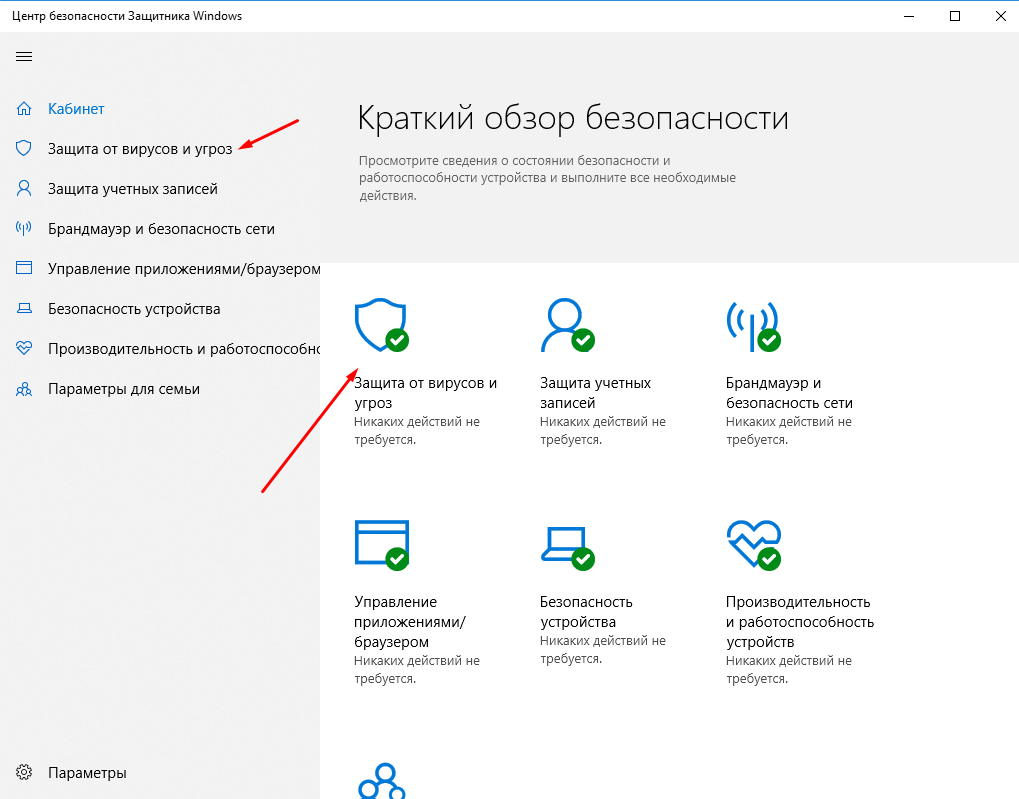
Task: Select Кабинет in the sidebar
Action: [x=76, y=109]
